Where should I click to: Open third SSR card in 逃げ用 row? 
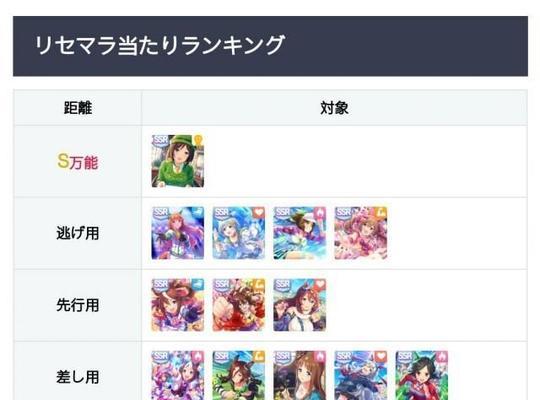(x=300, y=233)
